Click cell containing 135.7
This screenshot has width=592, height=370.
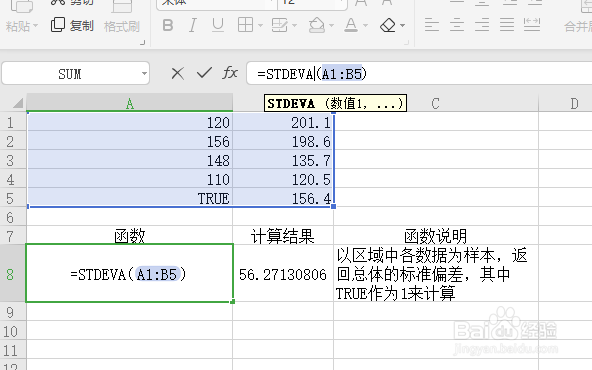coord(283,160)
